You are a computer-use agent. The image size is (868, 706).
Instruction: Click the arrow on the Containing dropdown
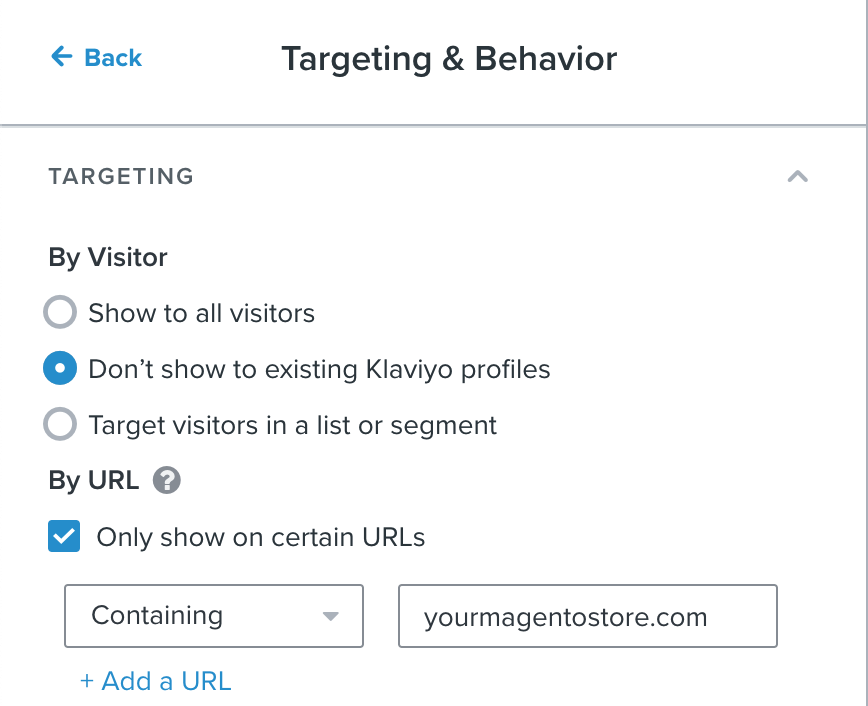pyautogui.click(x=331, y=617)
